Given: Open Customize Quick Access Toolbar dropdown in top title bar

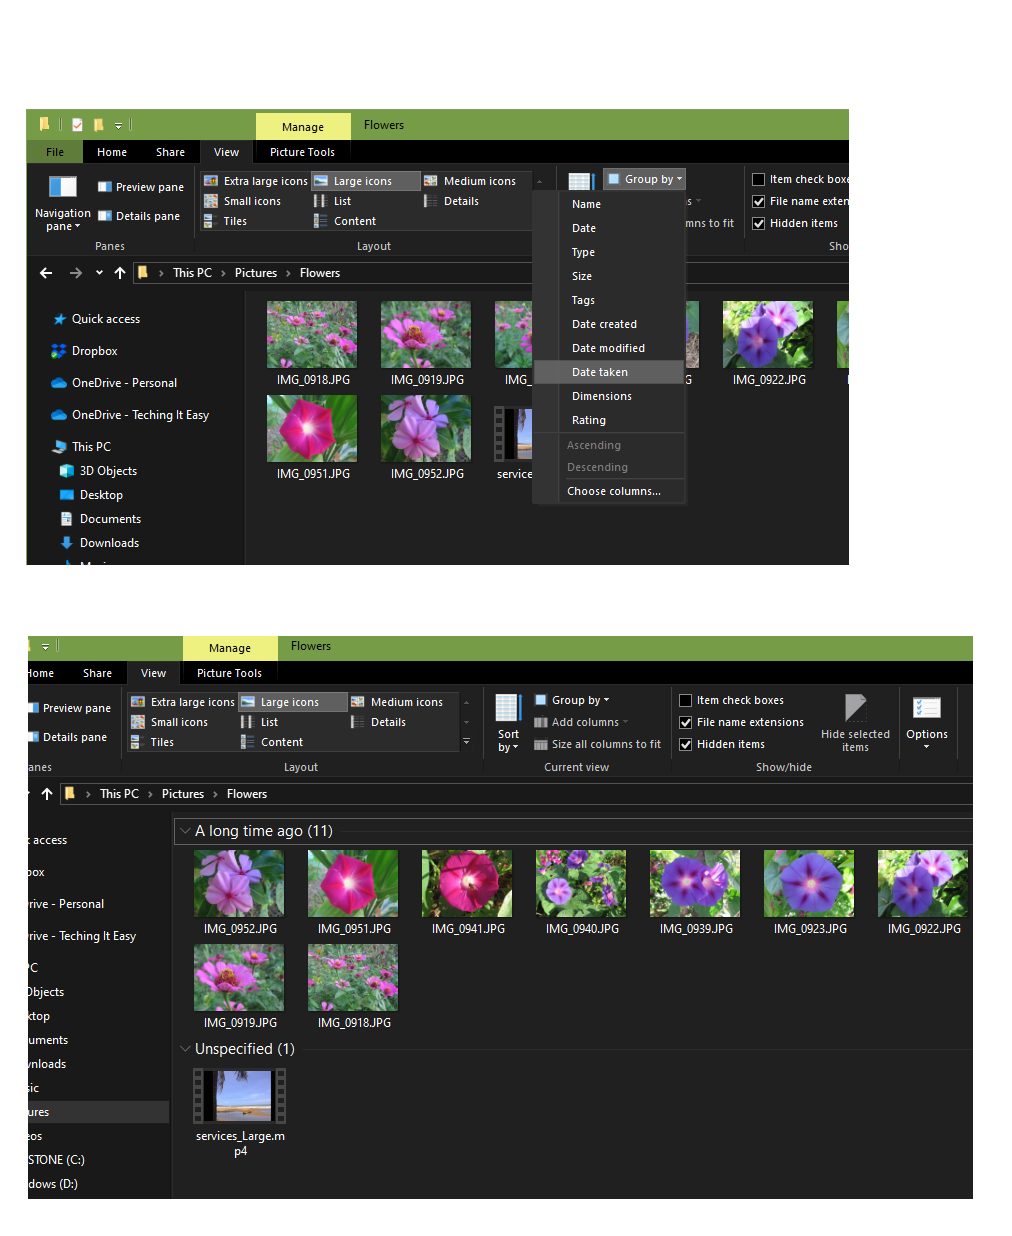Looking at the screenshot, I should (118, 126).
